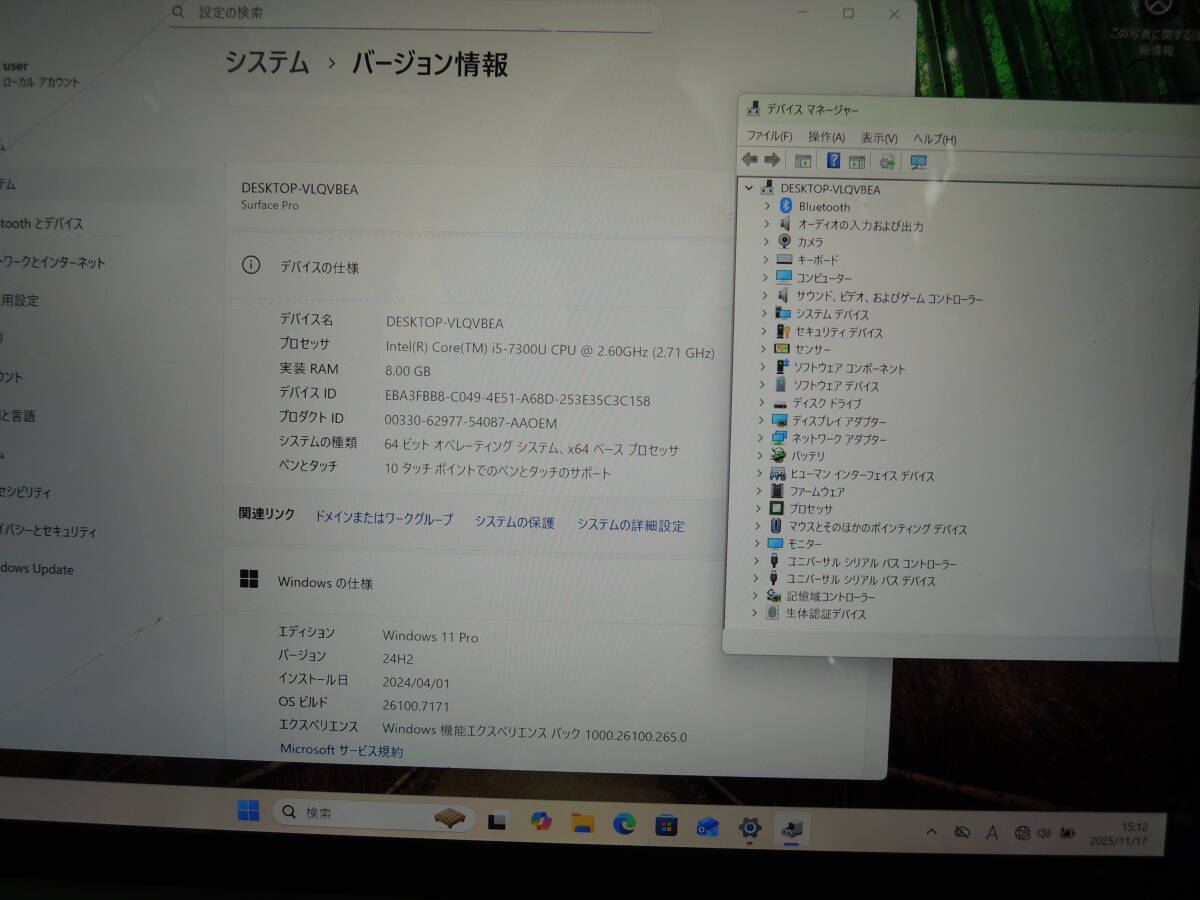Screen dimensions: 1200x900
Task: Select the ファームウェア tree item
Action: tap(816, 491)
